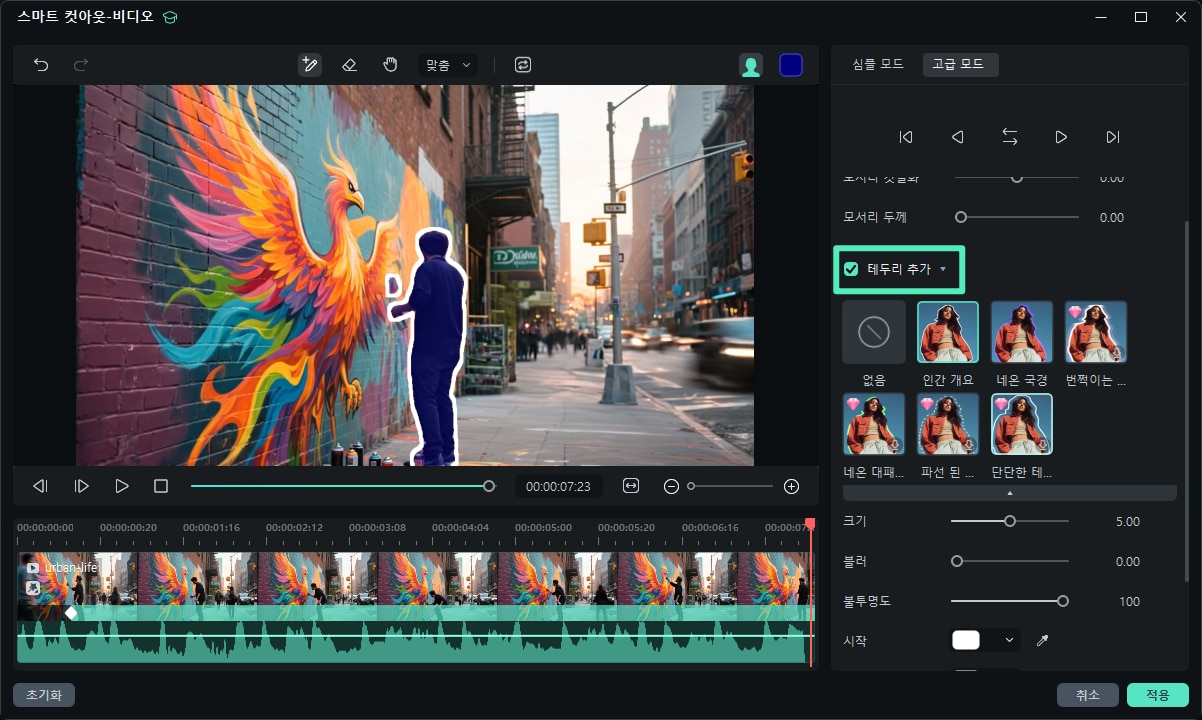This screenshot has height=720, width=1202.
Task: Pick a color with the eyedropper beside 시작
Action: [x=1042, y=640]
